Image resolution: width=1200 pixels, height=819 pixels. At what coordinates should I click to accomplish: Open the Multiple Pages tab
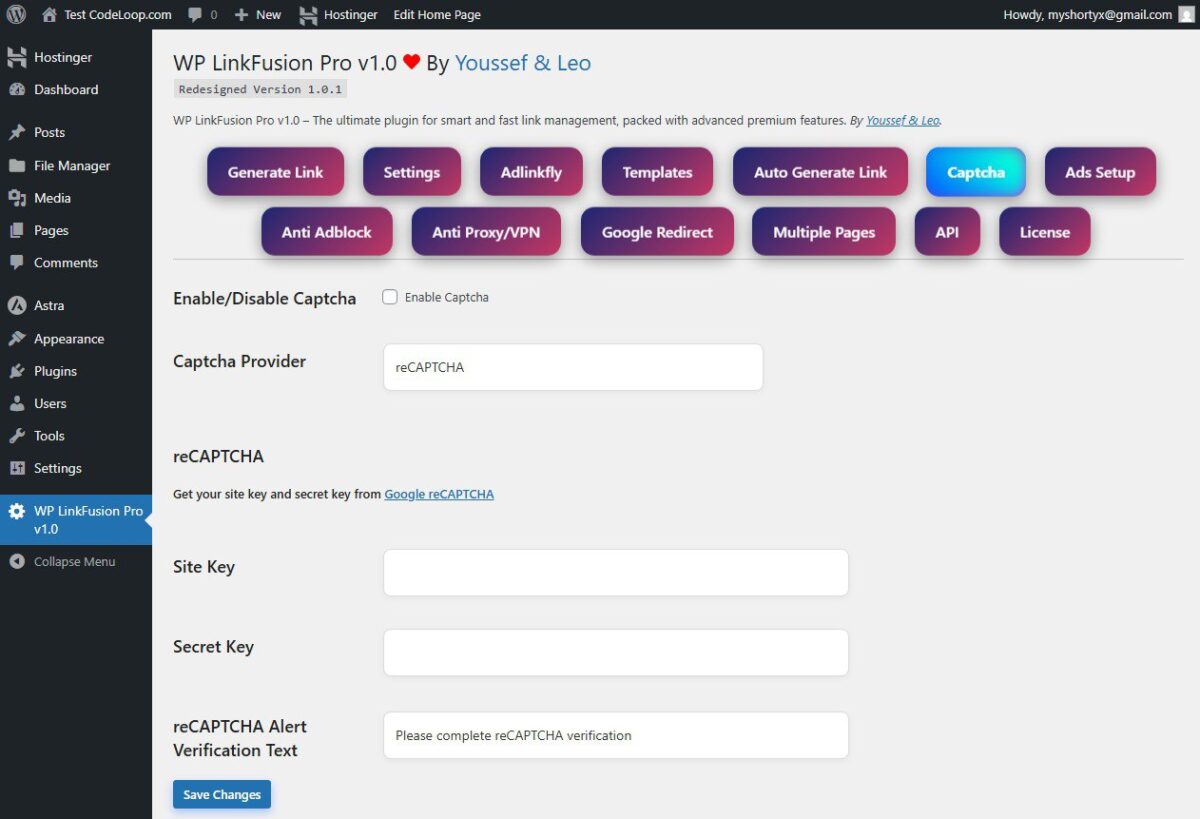pos(824,232)
